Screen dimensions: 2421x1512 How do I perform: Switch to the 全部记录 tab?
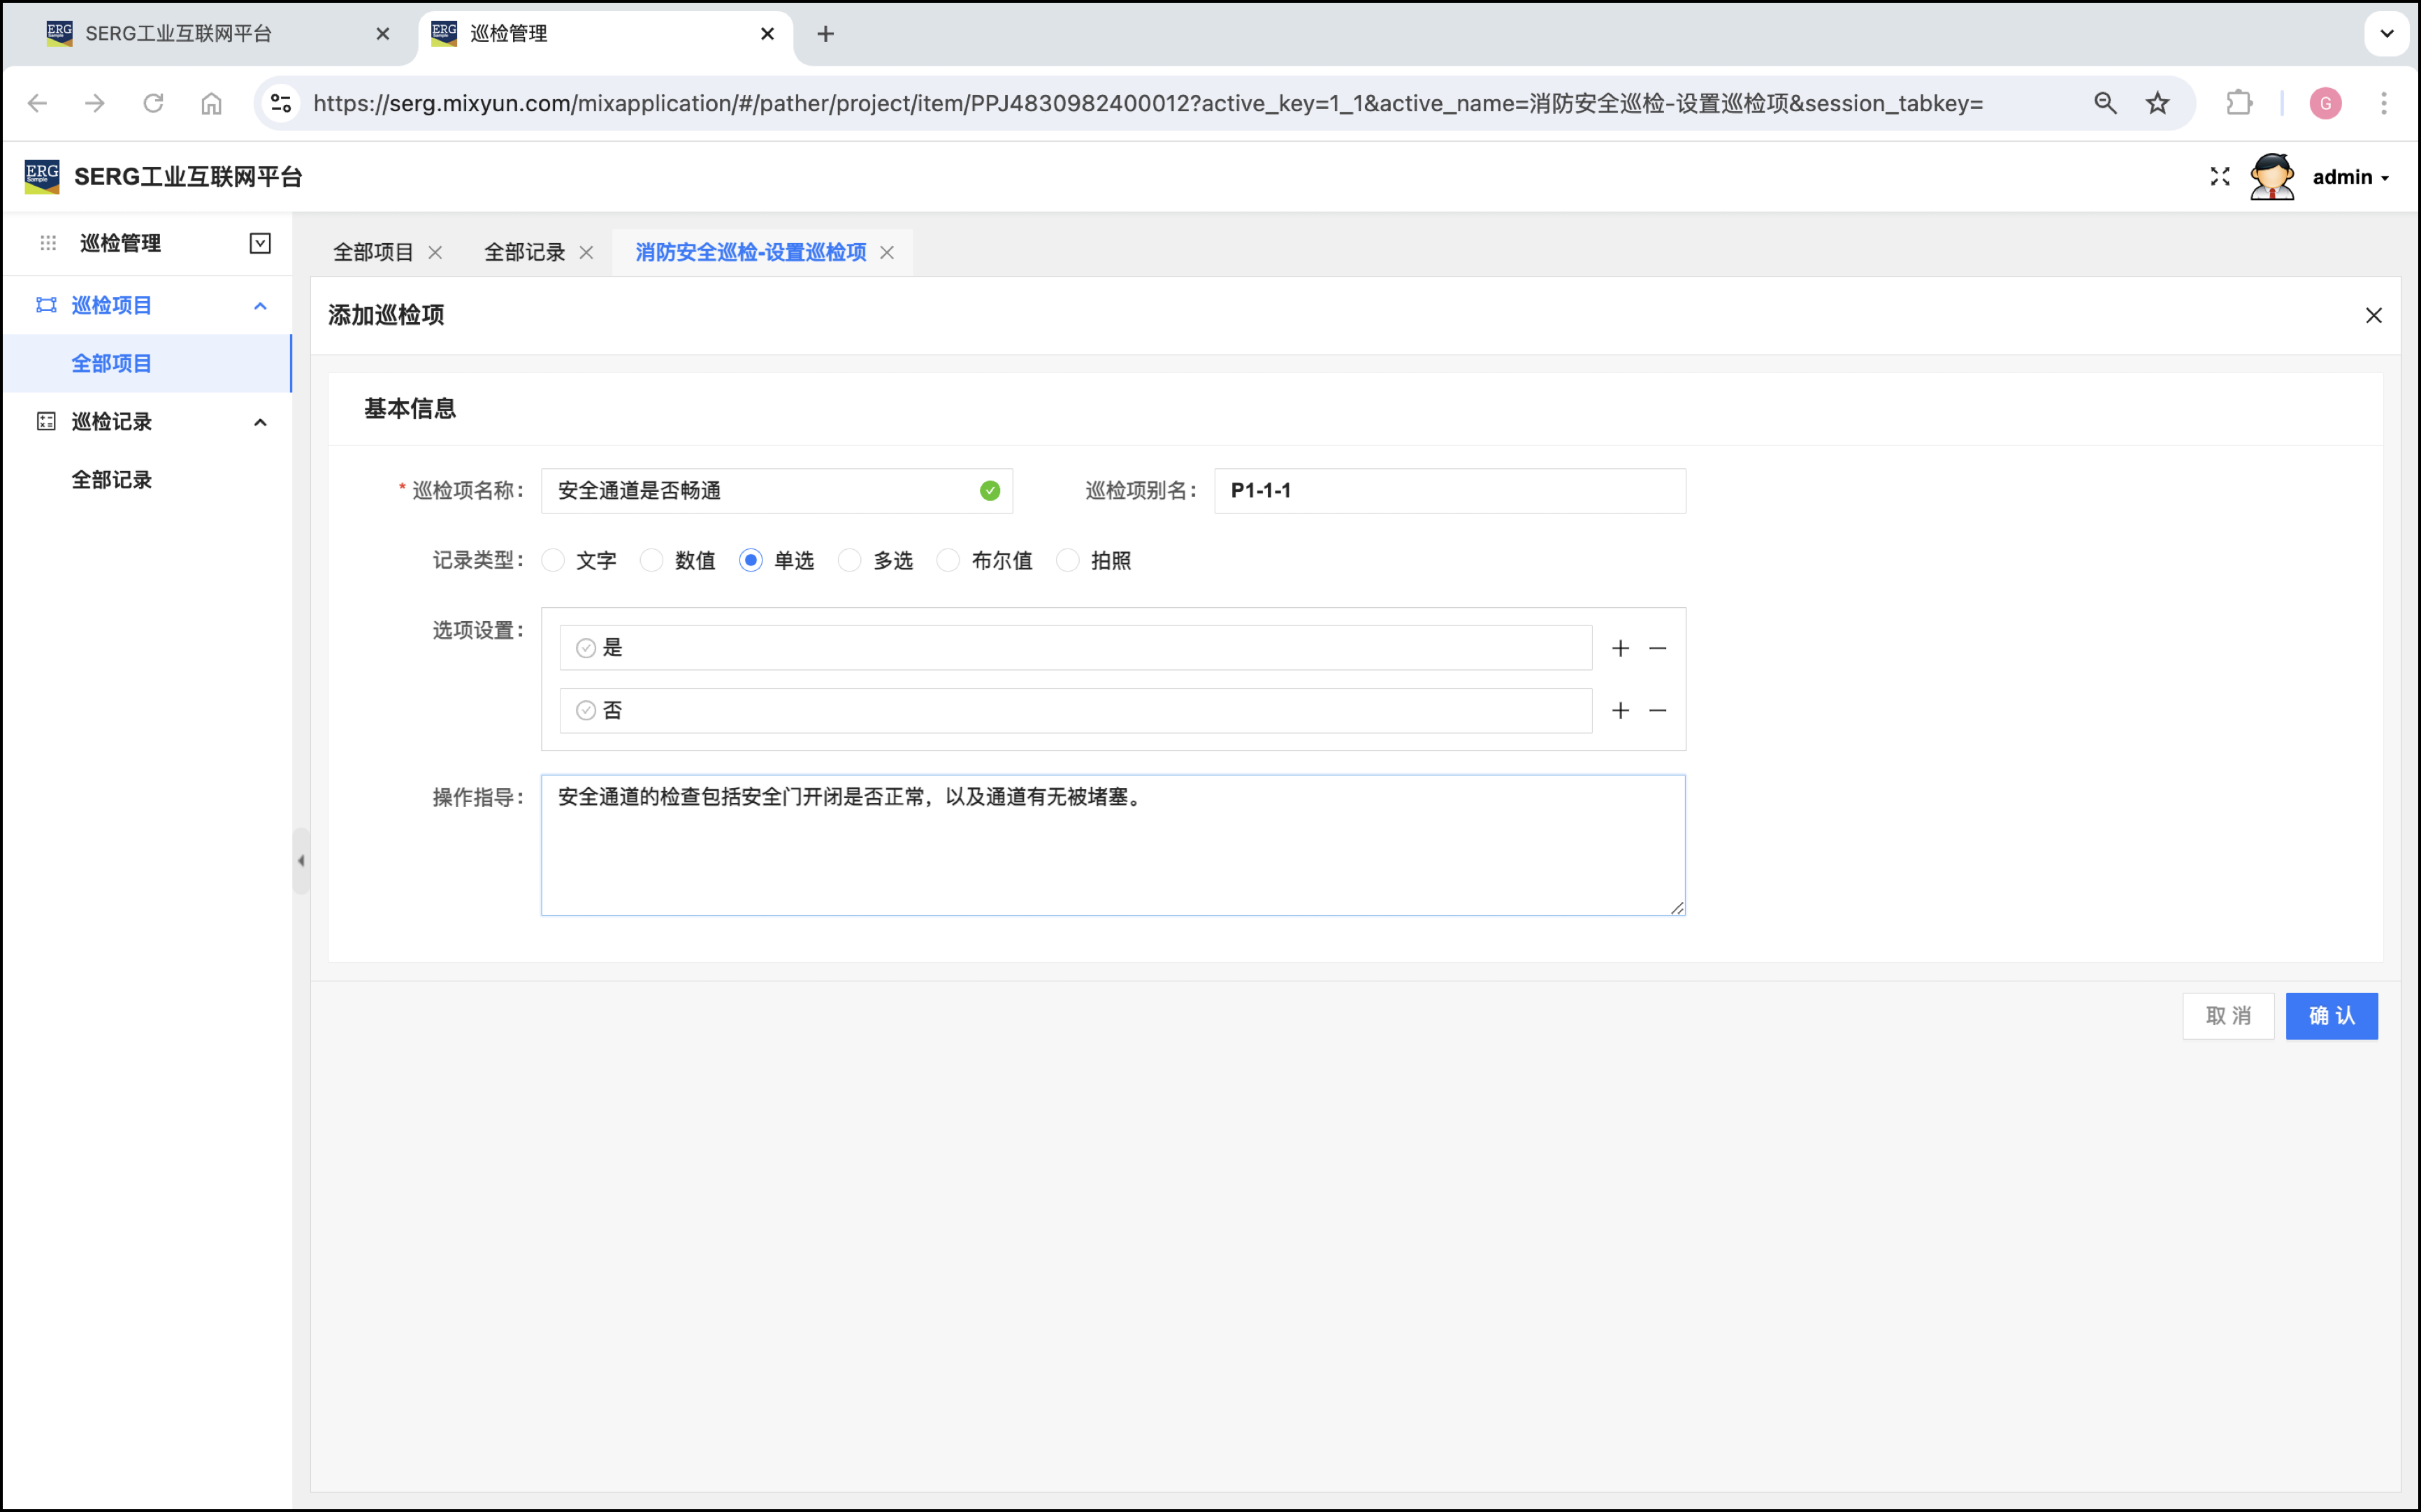click(x=524, y=252)
